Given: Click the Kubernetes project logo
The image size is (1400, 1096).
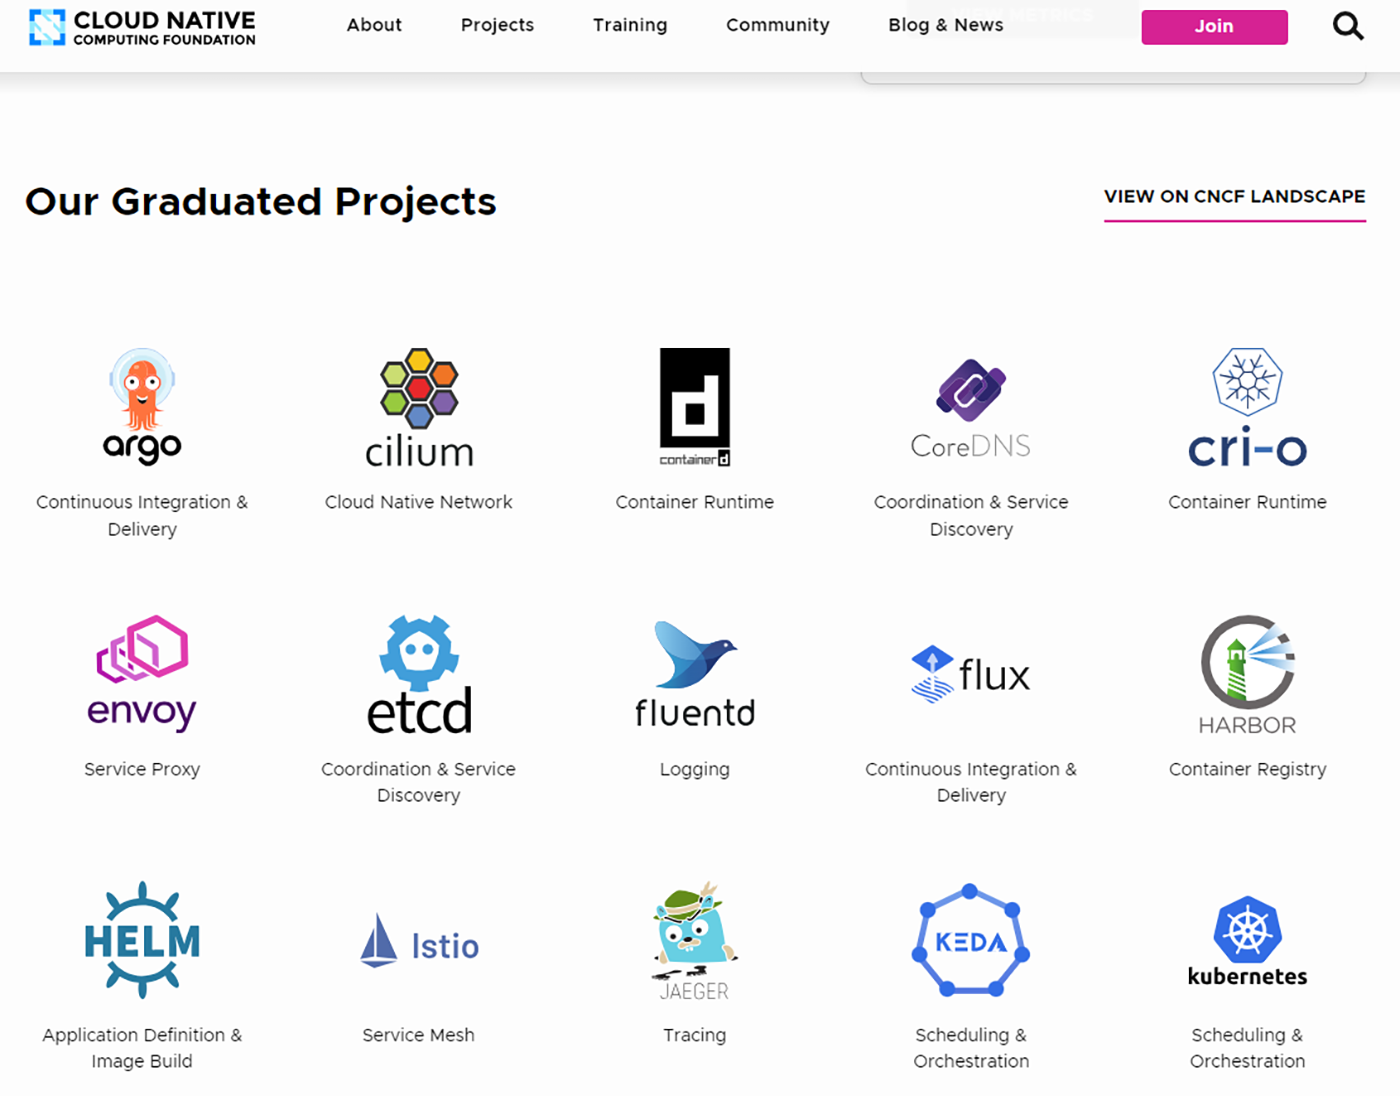Looking at the screenshot, I should (1247, 941).
